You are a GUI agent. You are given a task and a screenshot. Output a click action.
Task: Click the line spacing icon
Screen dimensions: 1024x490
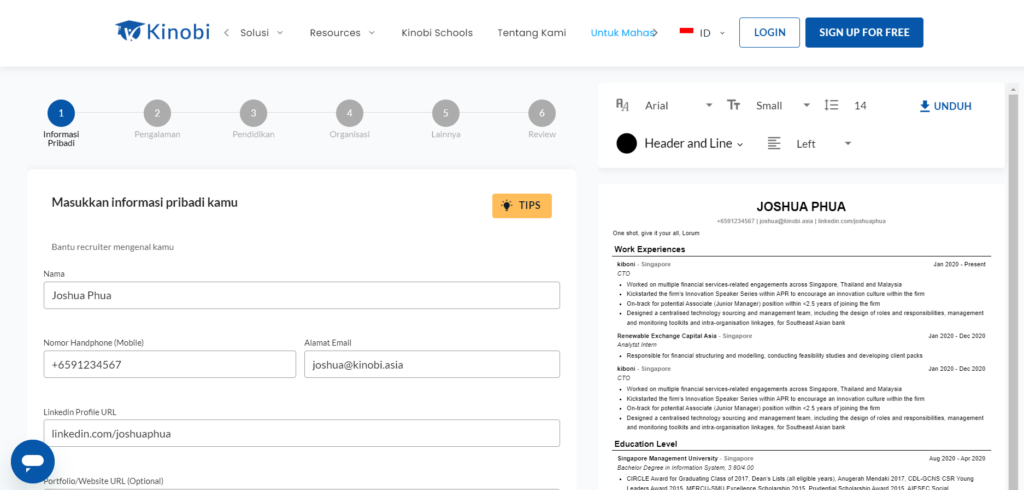click(x=831, y=105)
